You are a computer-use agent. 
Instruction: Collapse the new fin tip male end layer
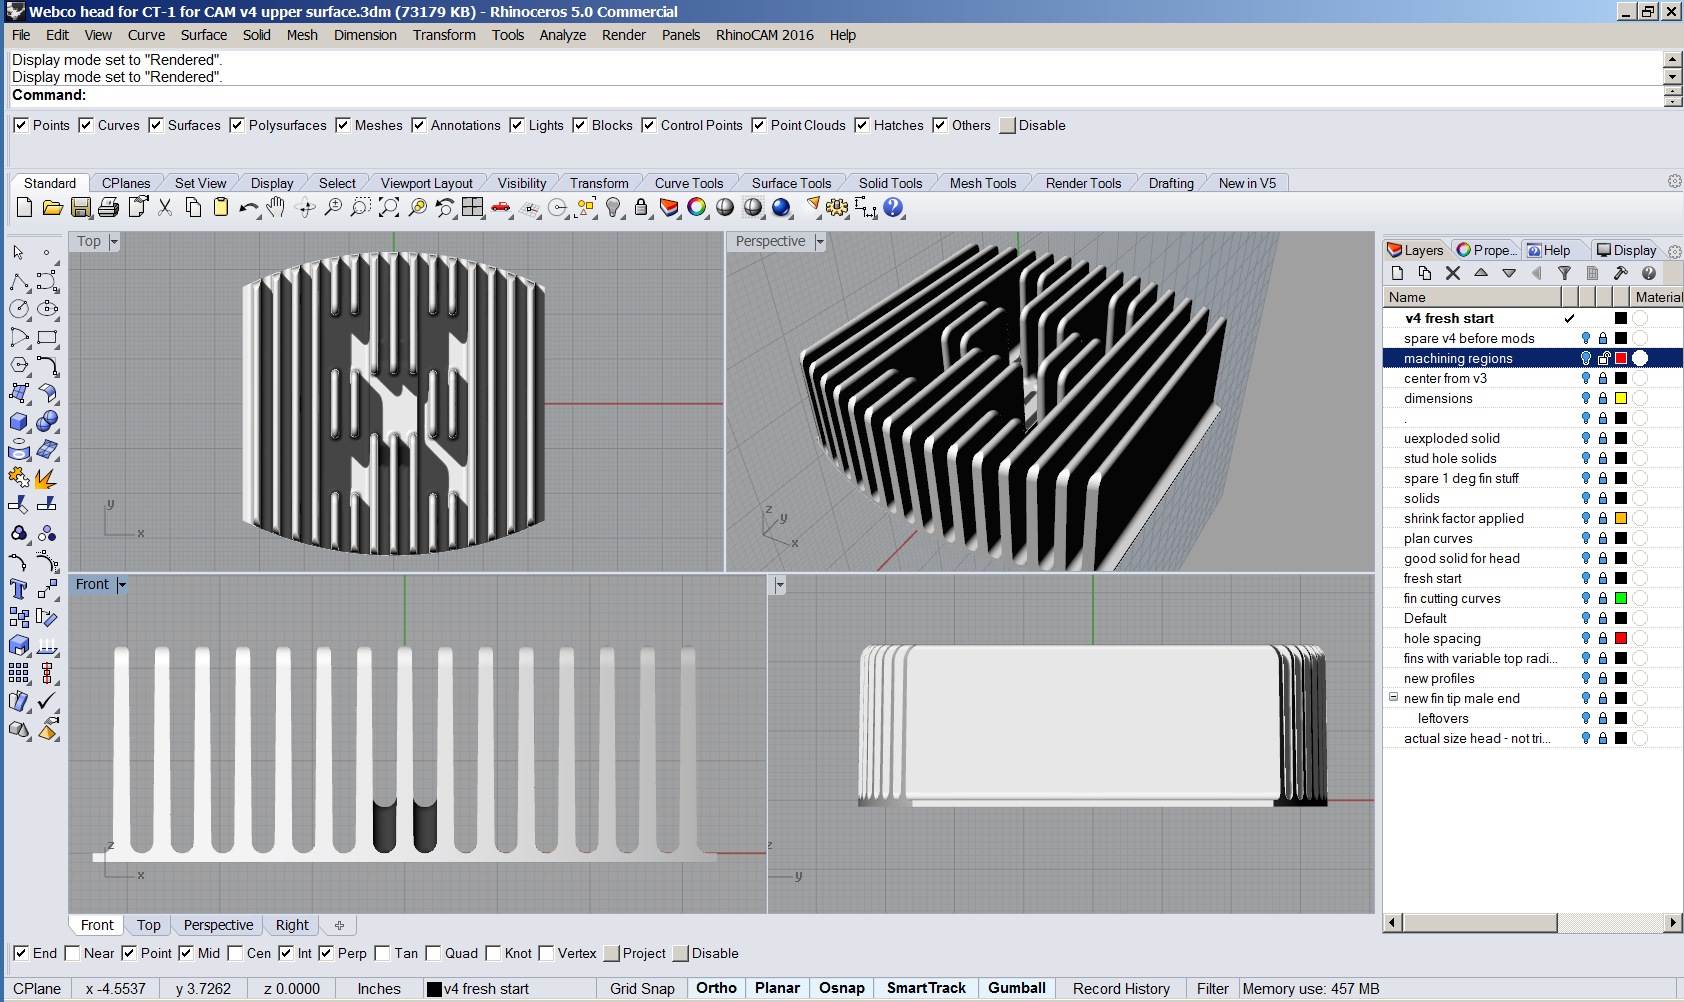[x=1393, y=697]
